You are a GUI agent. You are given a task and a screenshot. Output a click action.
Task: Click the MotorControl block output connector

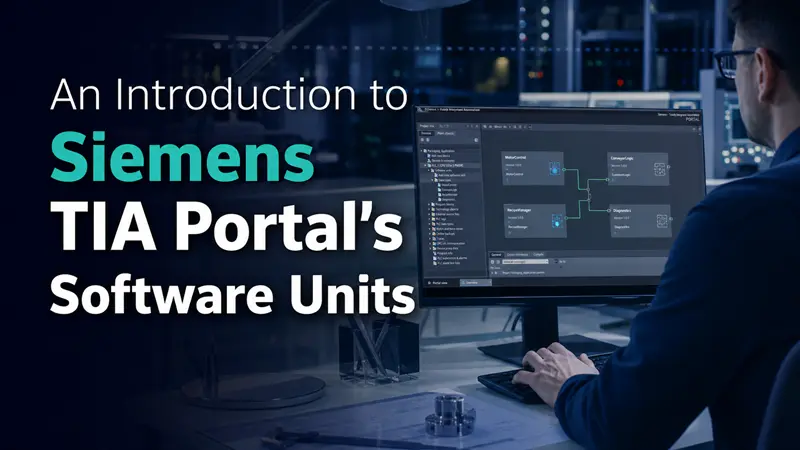(564, 169)
